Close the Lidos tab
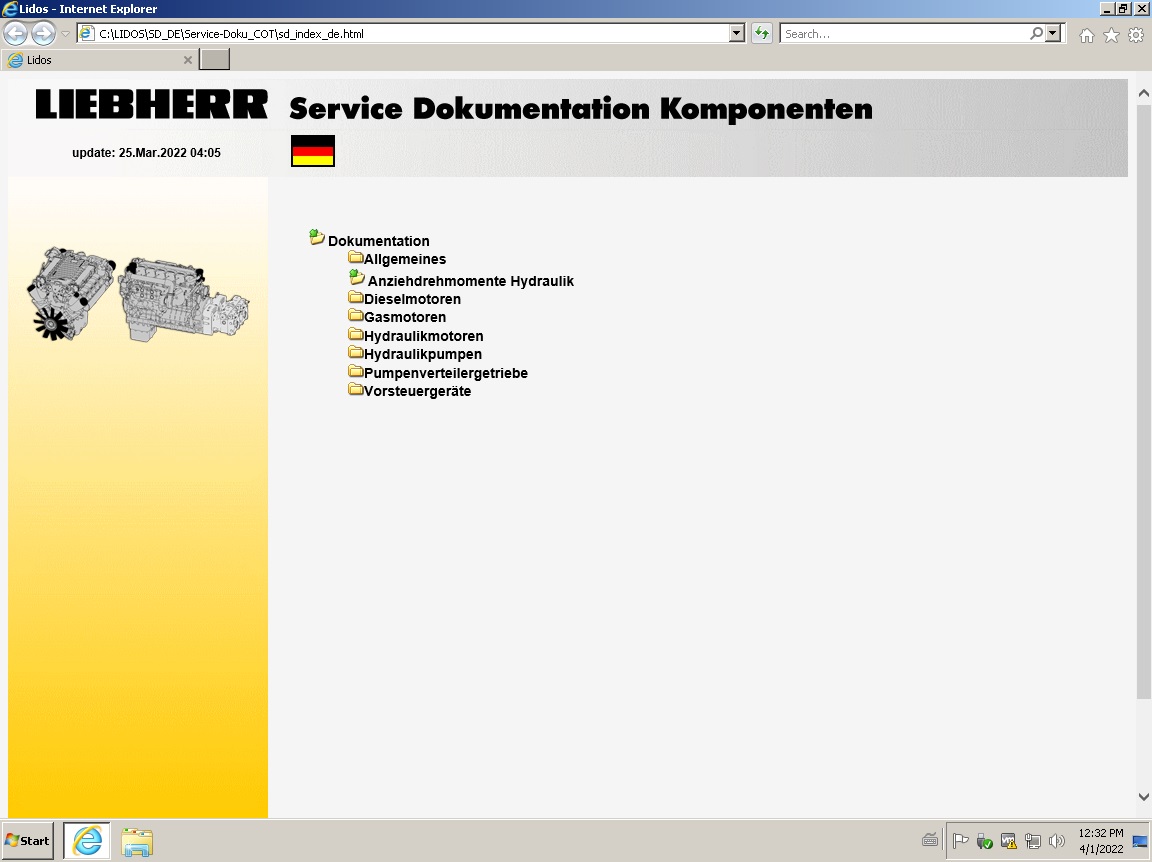 [x=187, y=60]
